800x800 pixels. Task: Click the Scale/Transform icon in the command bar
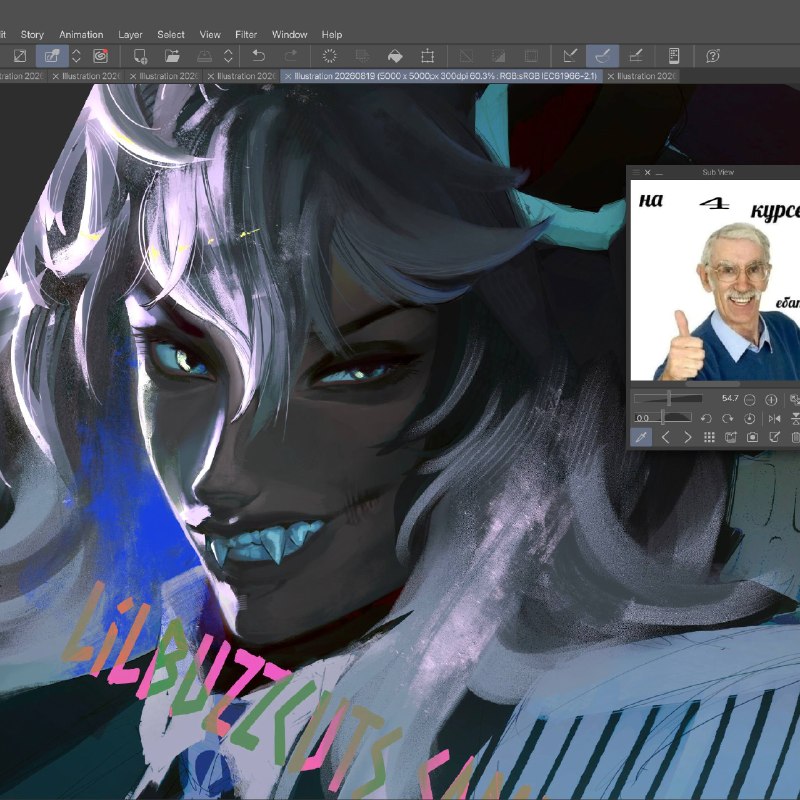click(x=428, y=56)
